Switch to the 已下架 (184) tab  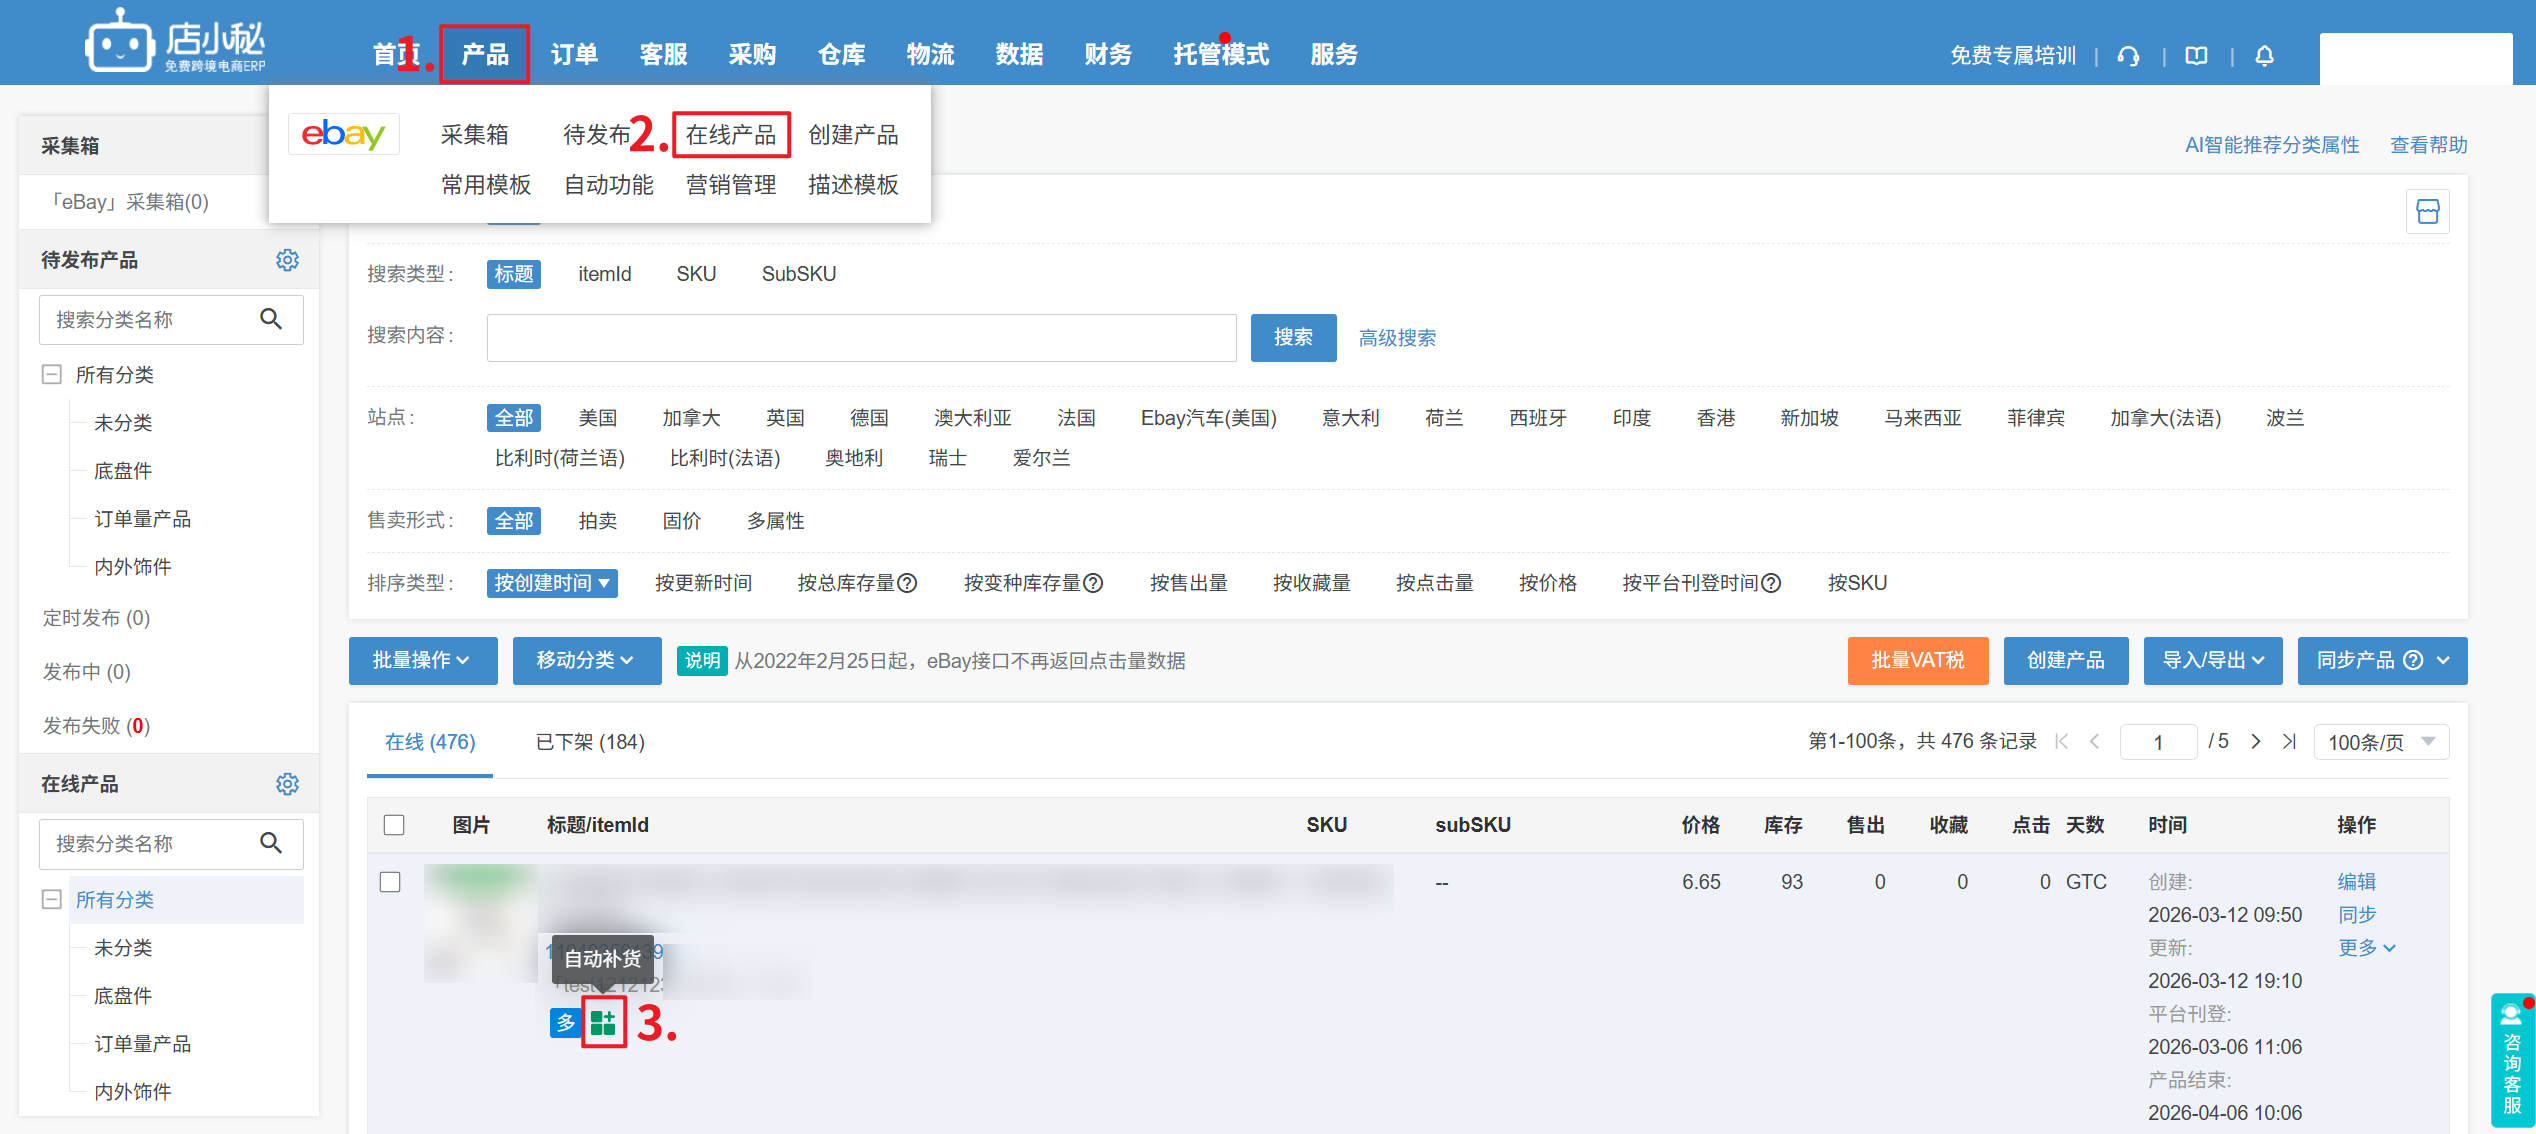click(x=590, y=742)
